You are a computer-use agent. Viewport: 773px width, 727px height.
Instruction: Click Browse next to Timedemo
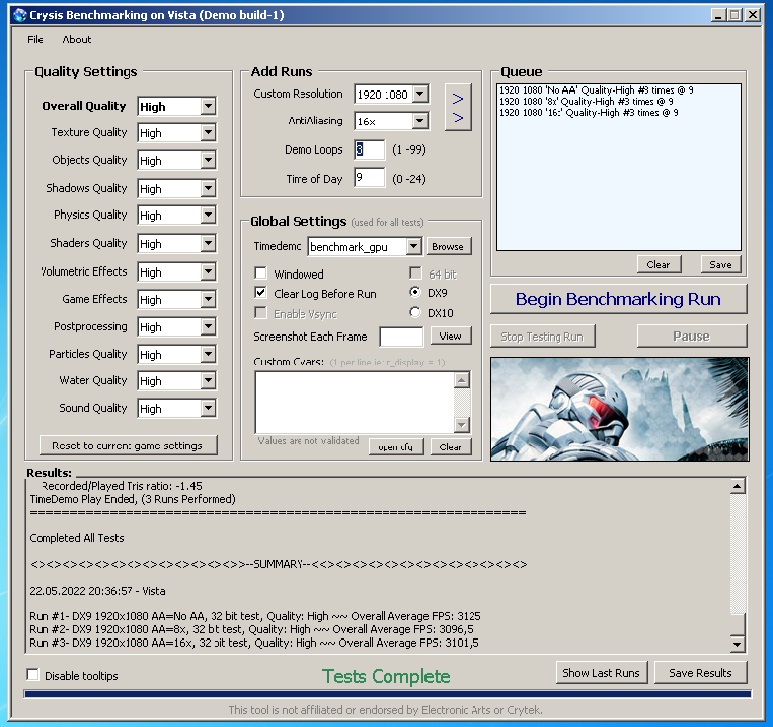(448, 246)
